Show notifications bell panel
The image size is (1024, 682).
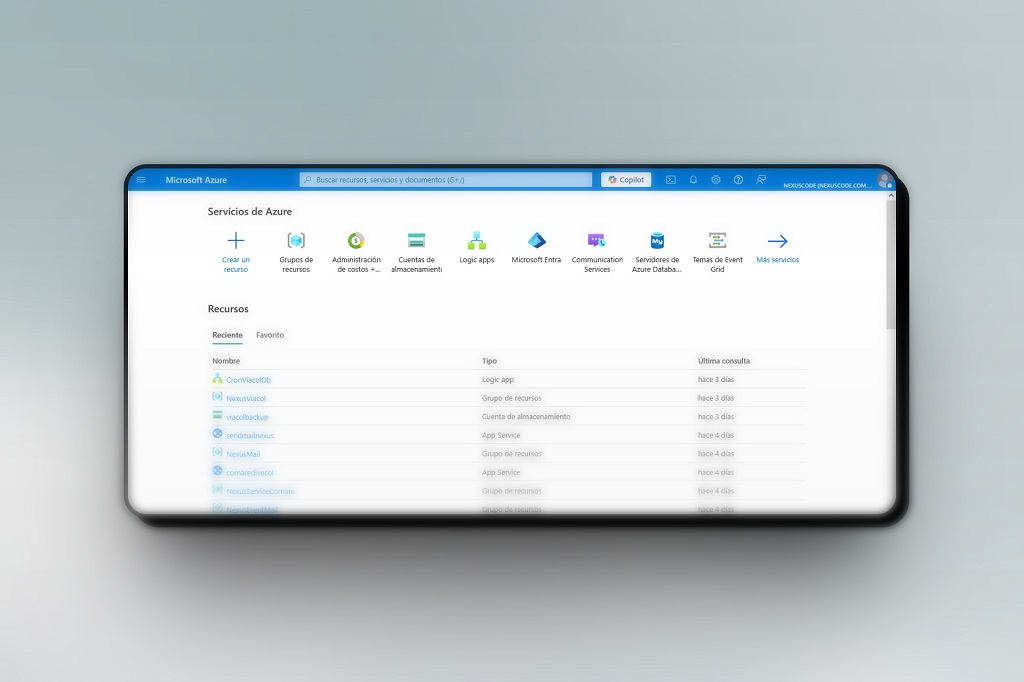point(693,180)
